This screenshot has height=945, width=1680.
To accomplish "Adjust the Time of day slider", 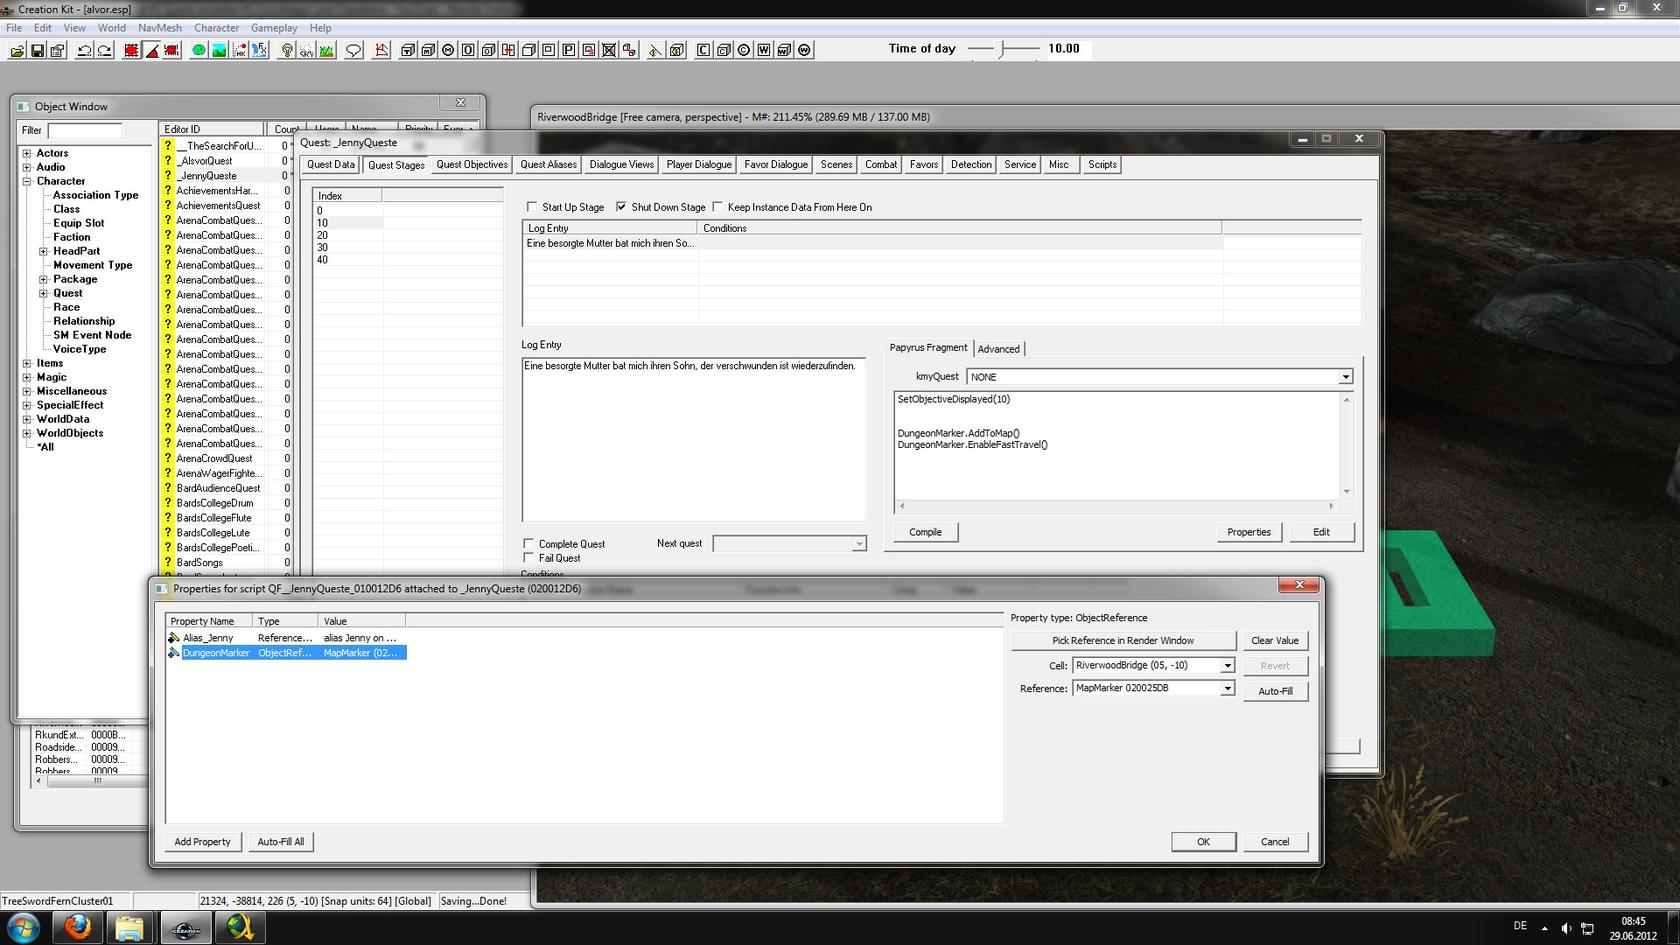I will (1002, 49).
